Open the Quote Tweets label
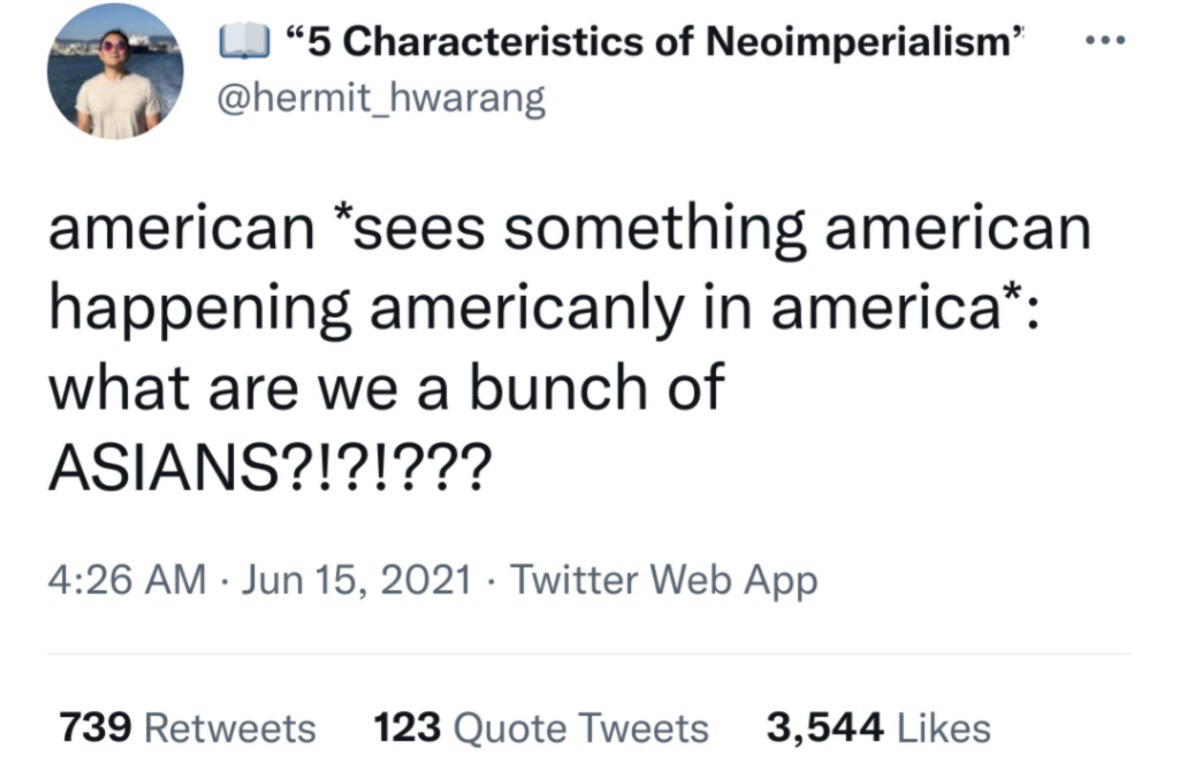The height and width of the screenshot is (765, 1179). pyautogui.click(x=581, y=727)
